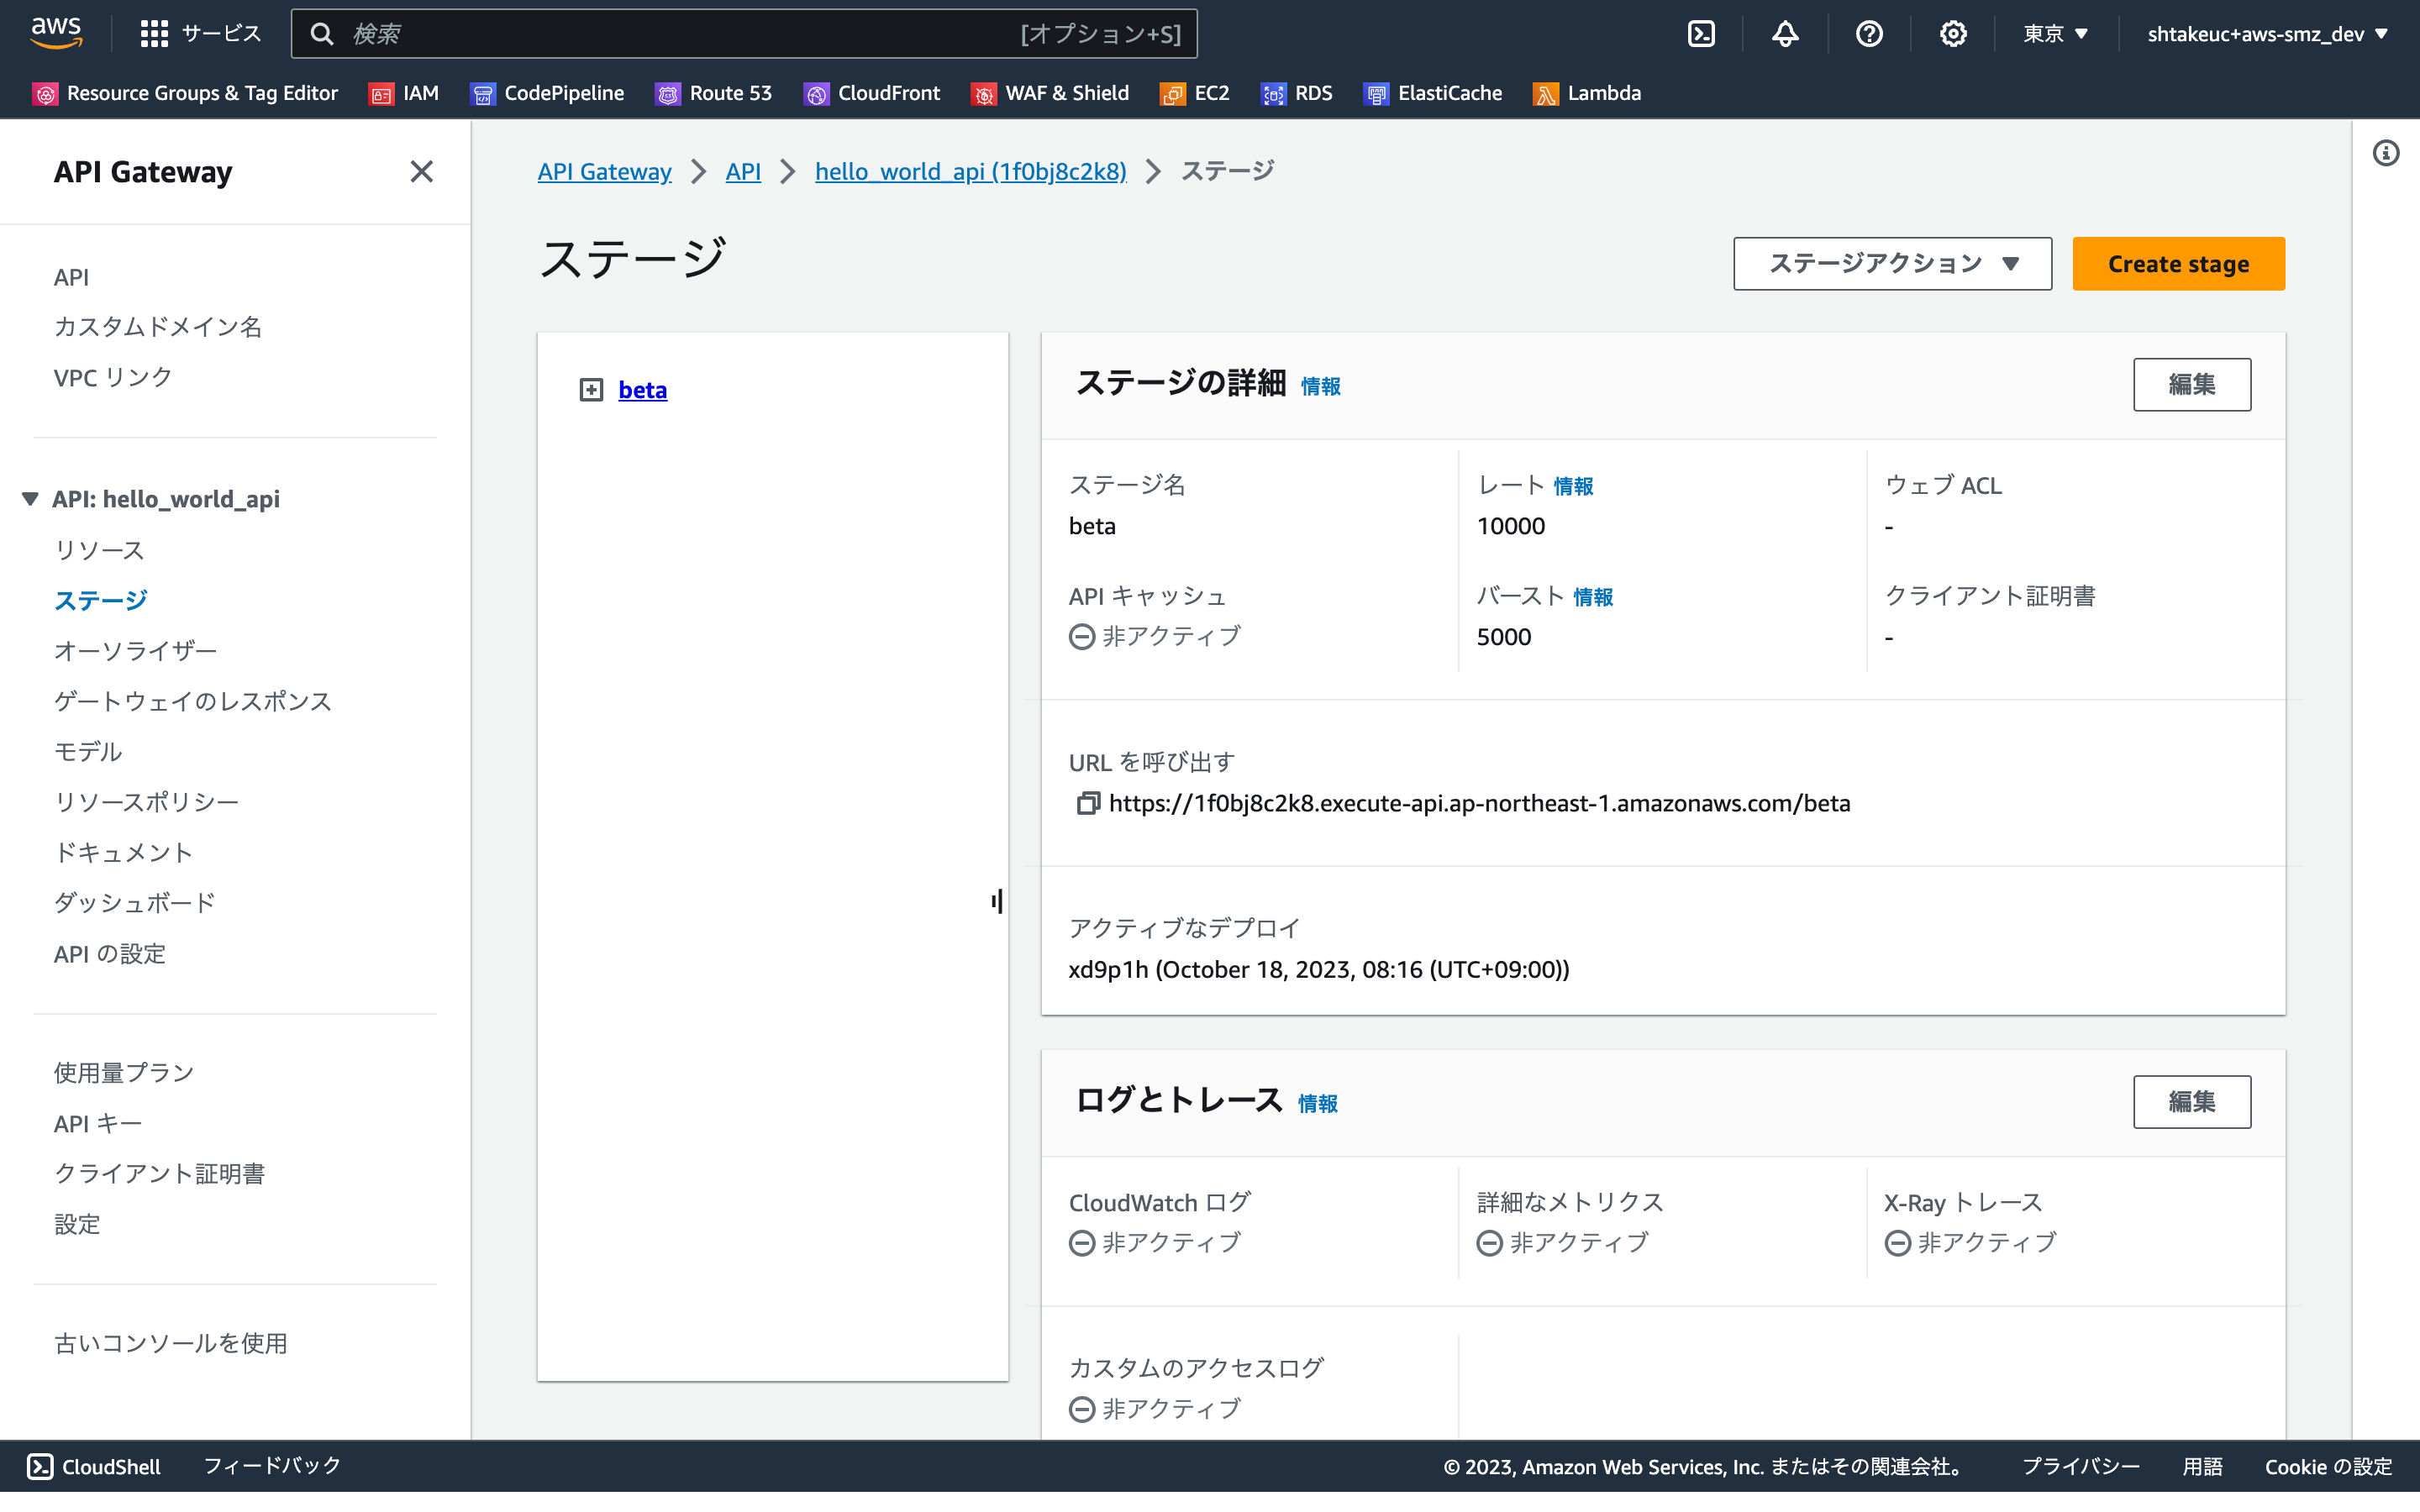Copy the invoke URL with copy icon
2420x1512 pixels.
1088,803
